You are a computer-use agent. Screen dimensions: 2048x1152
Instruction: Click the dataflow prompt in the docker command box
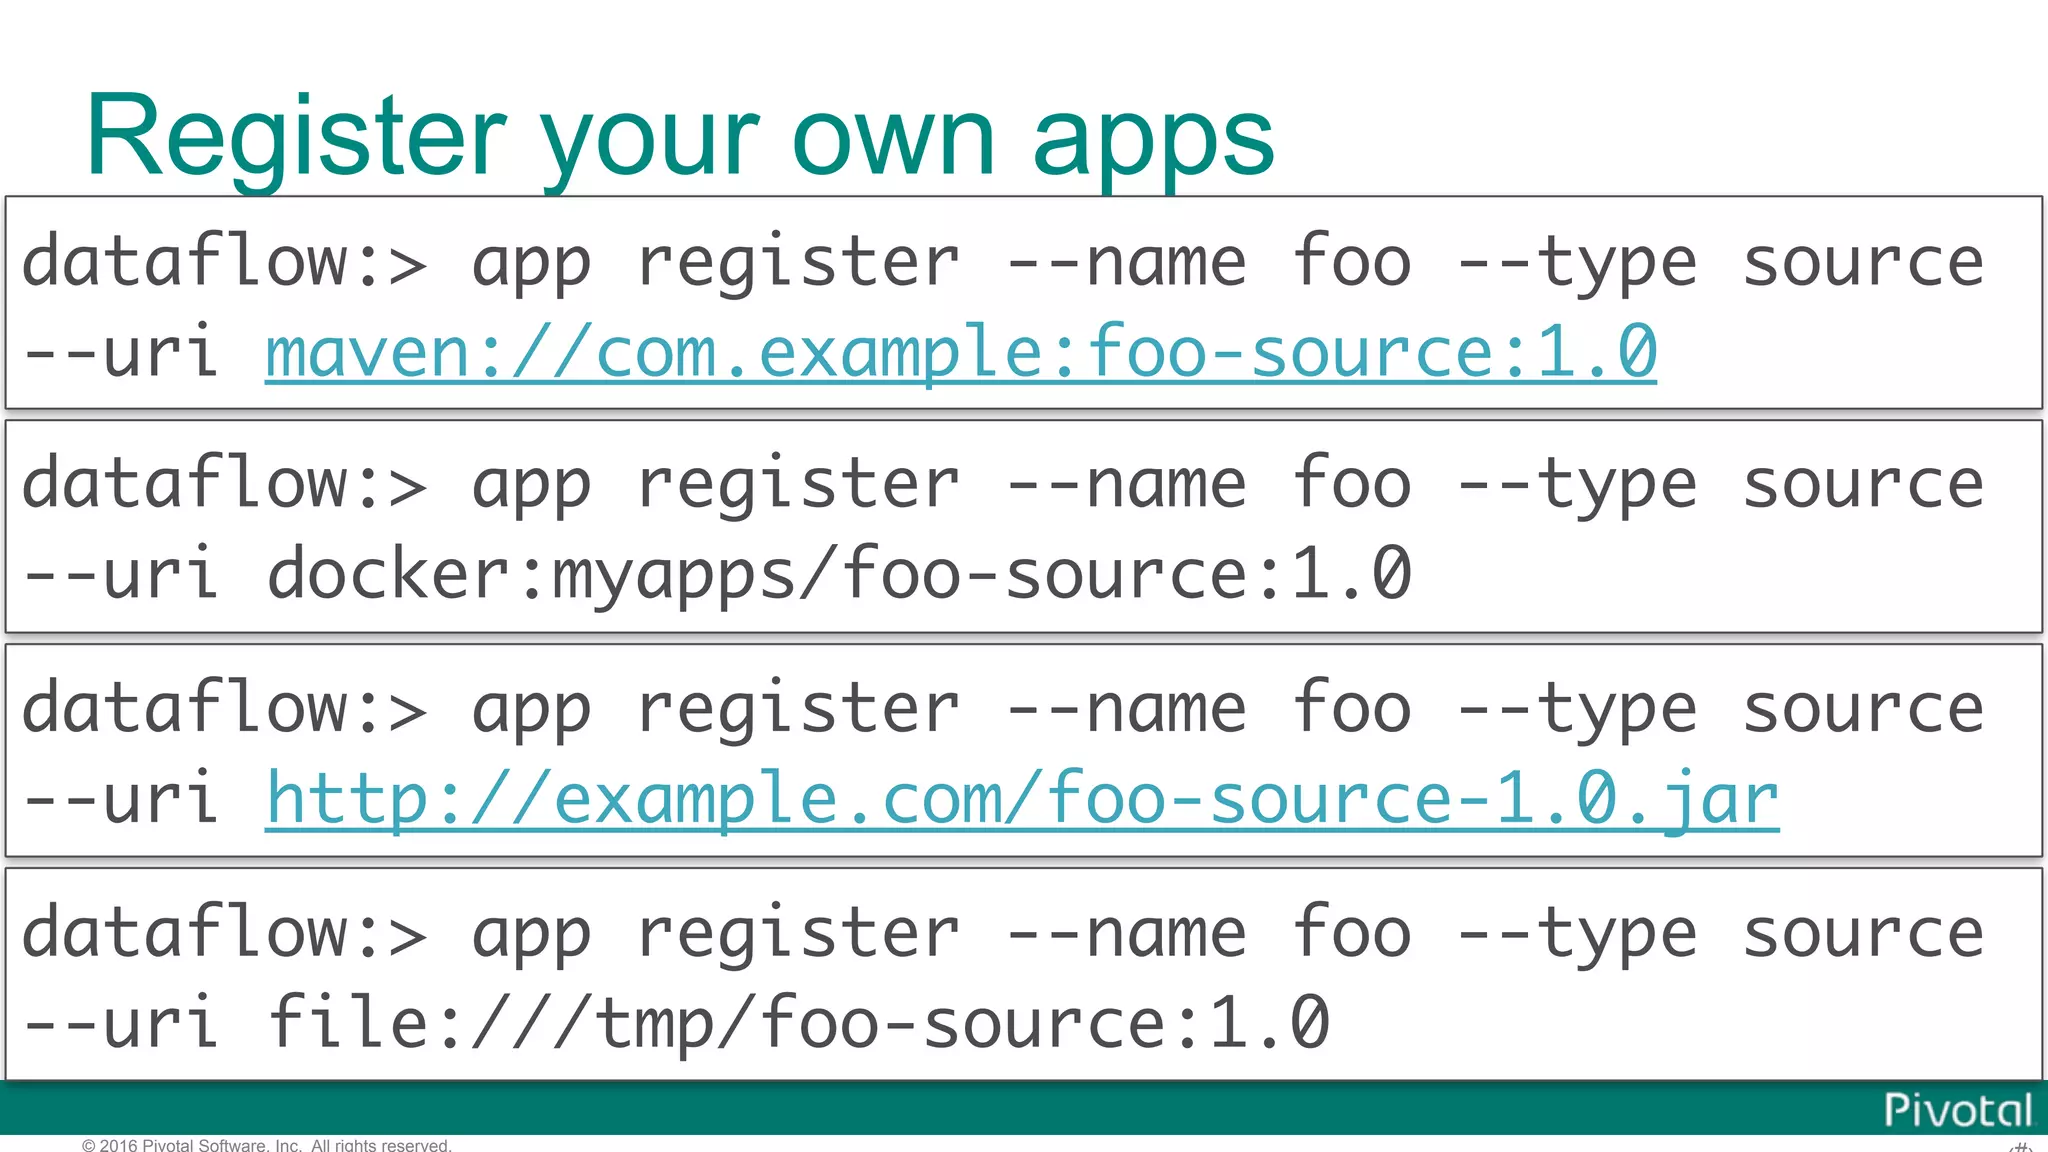click(224, 485)
